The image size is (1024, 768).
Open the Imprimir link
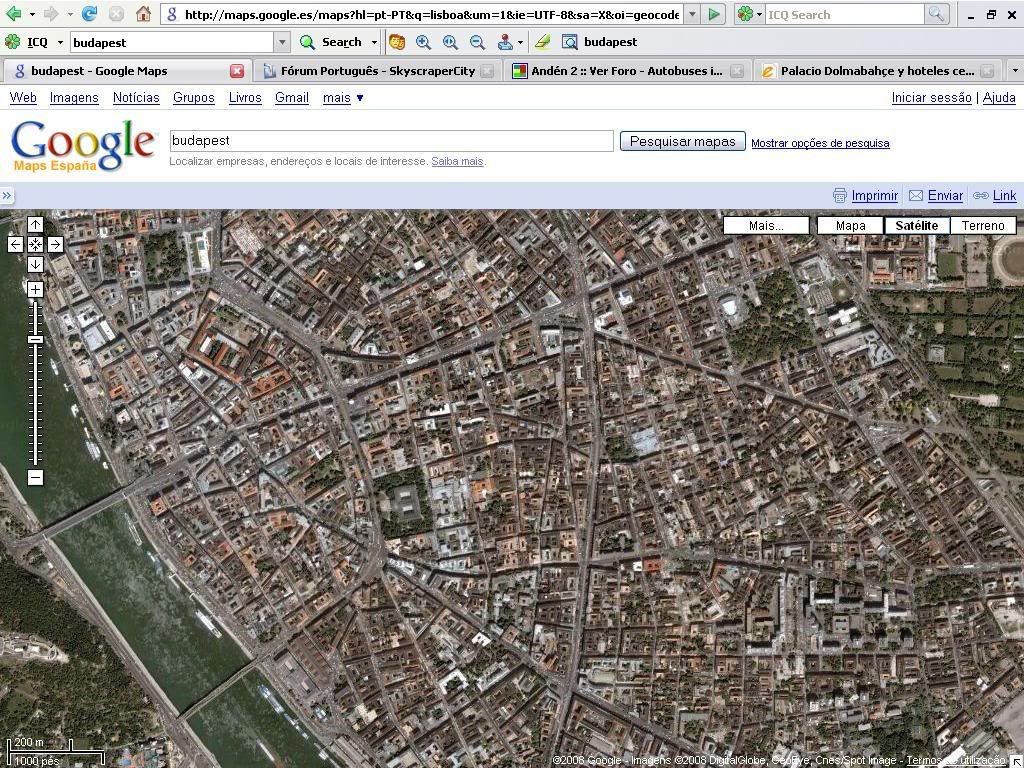point(874,196)
